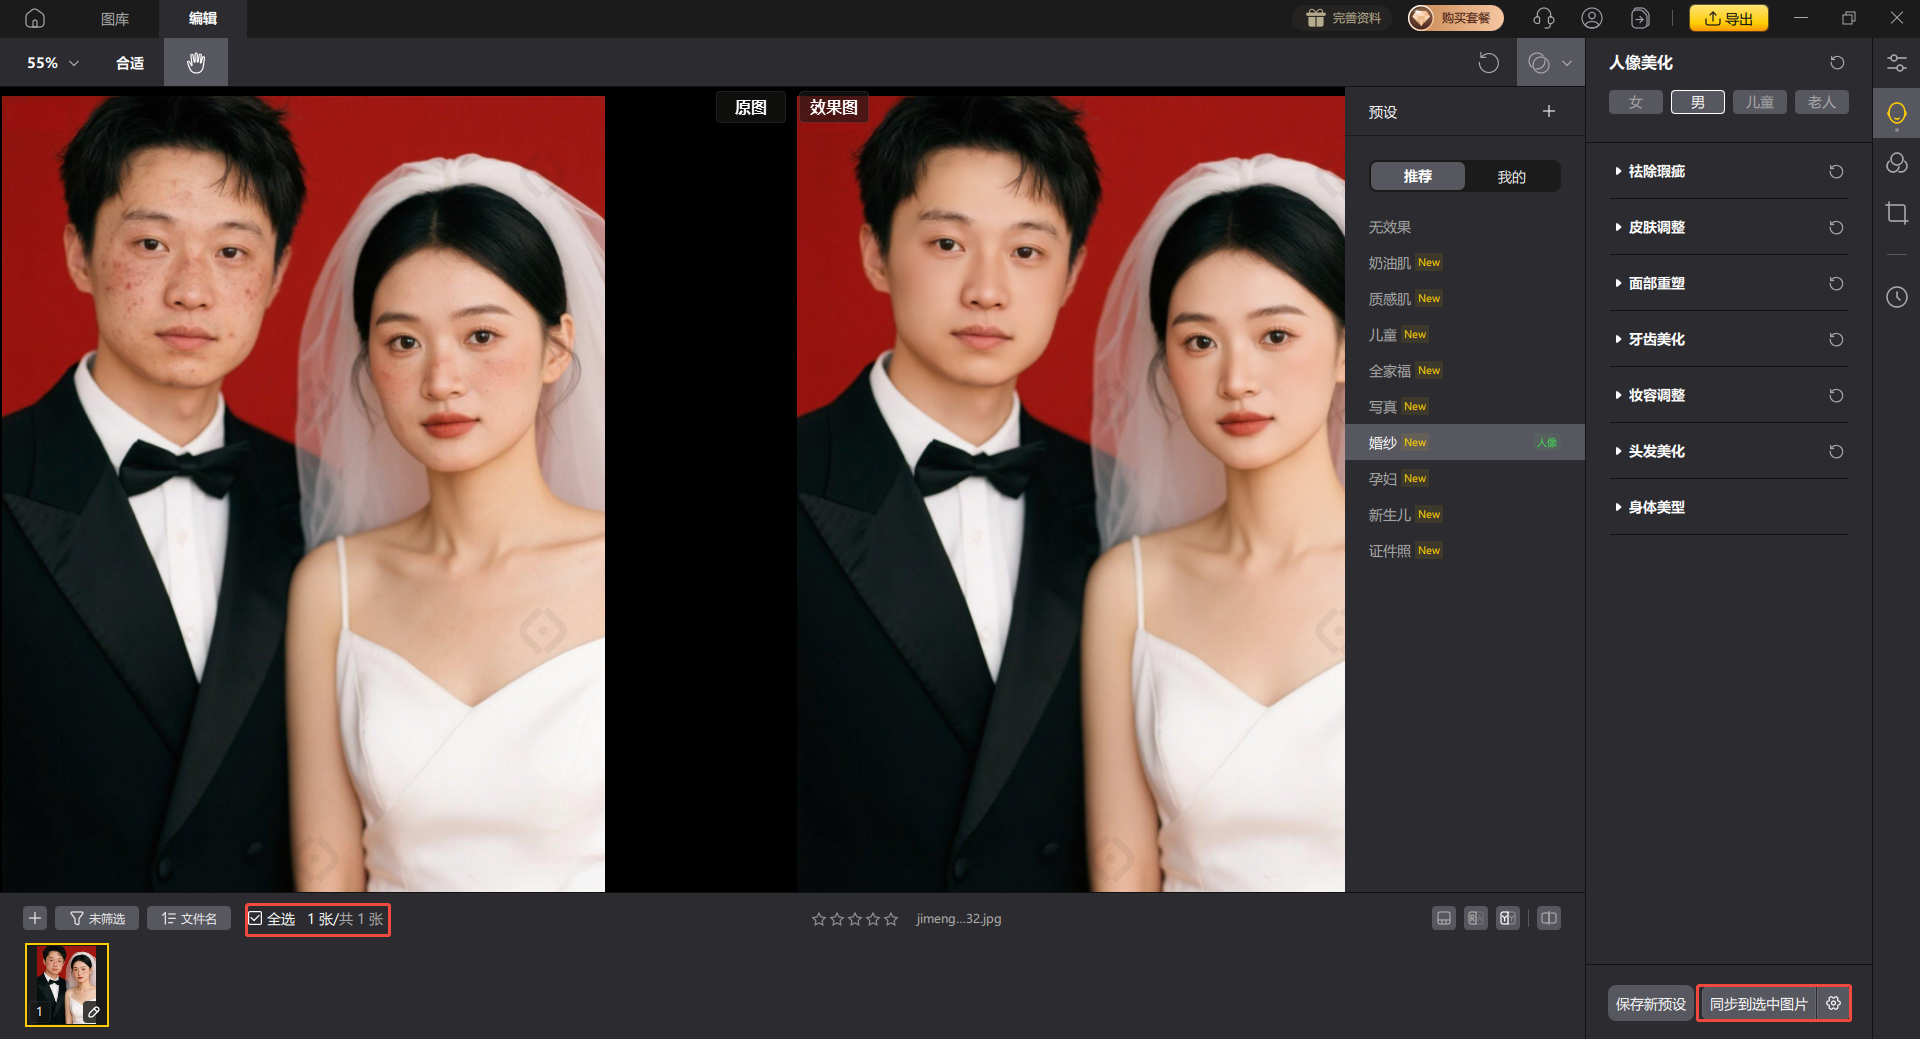1920x1039 pixels.
Task: Open the color grading panel icon
Action: (x=1896, y=163)
